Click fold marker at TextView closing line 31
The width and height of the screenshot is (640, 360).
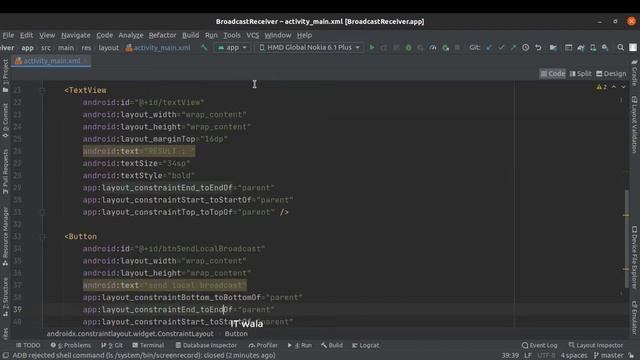(x=42, y=212)
